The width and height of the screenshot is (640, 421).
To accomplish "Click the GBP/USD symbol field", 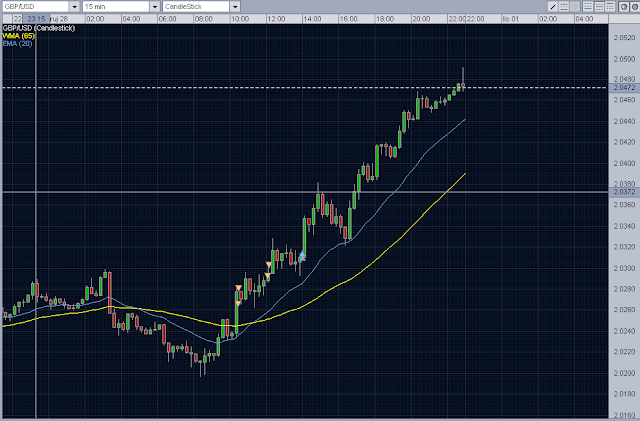I will 36,7.
